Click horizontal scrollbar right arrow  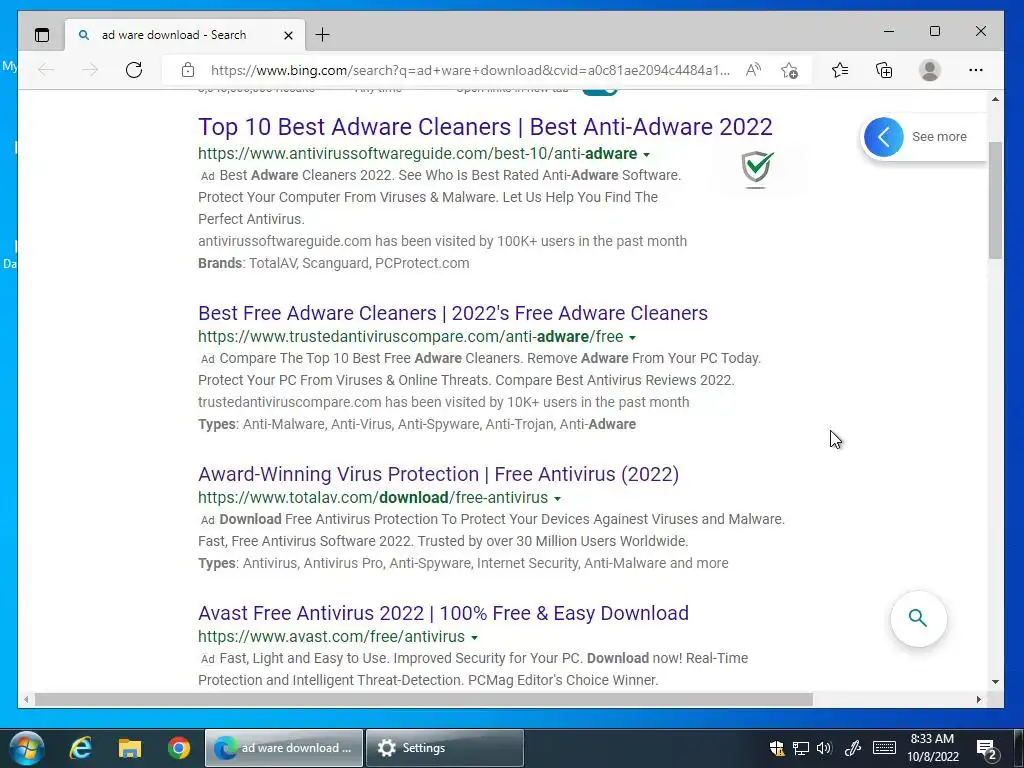tap(978, 699)
